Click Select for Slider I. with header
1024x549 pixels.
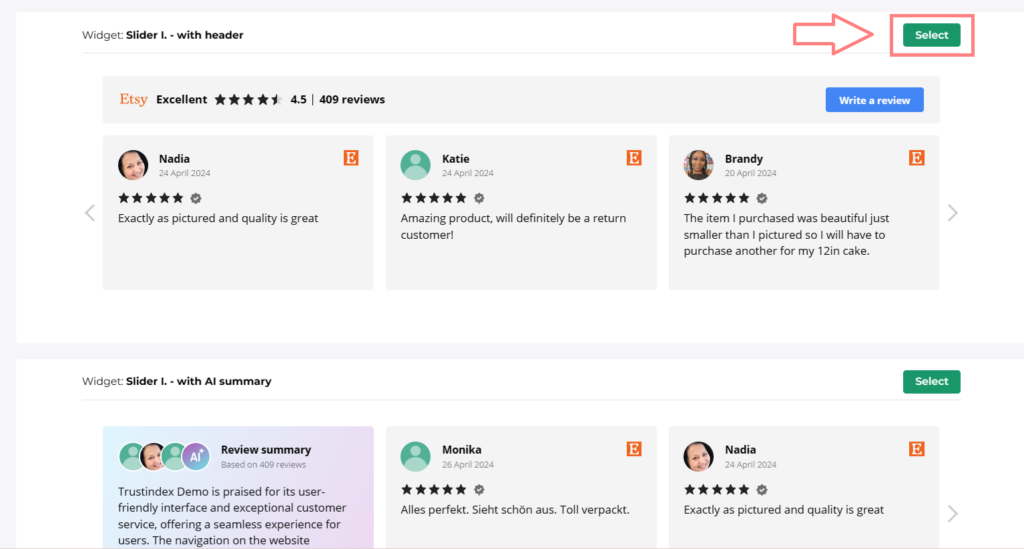(931, 35)
